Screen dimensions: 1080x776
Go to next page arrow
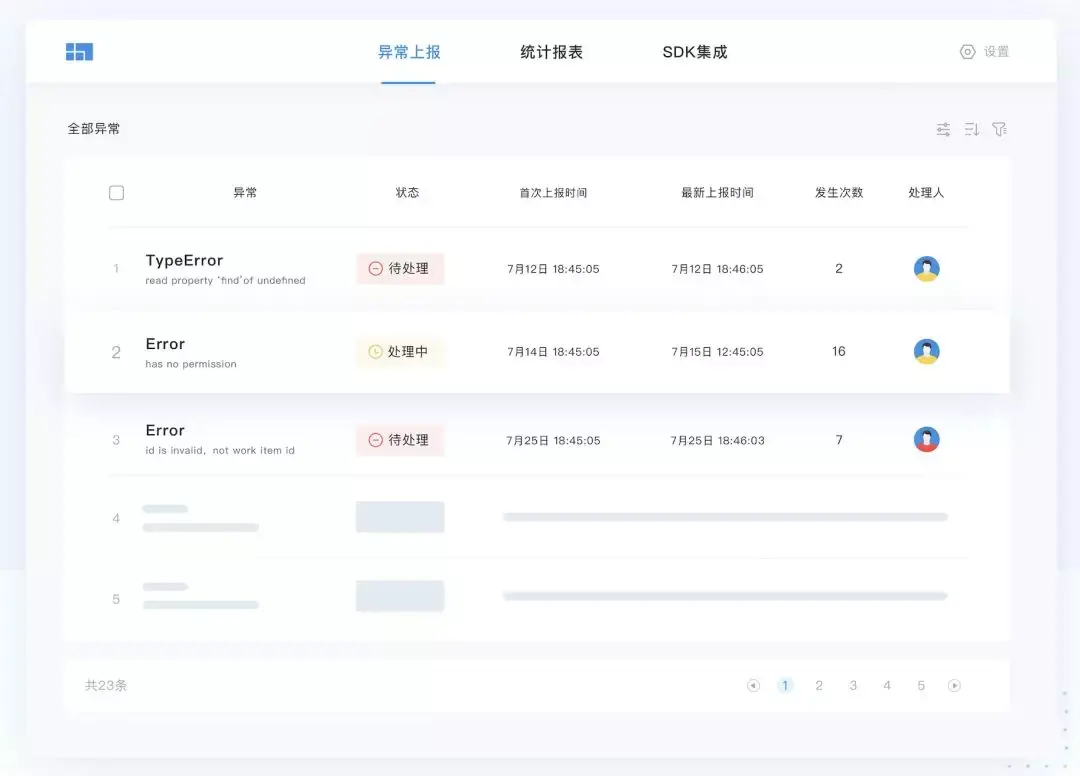pyautogui.click(x=954, y=685)
